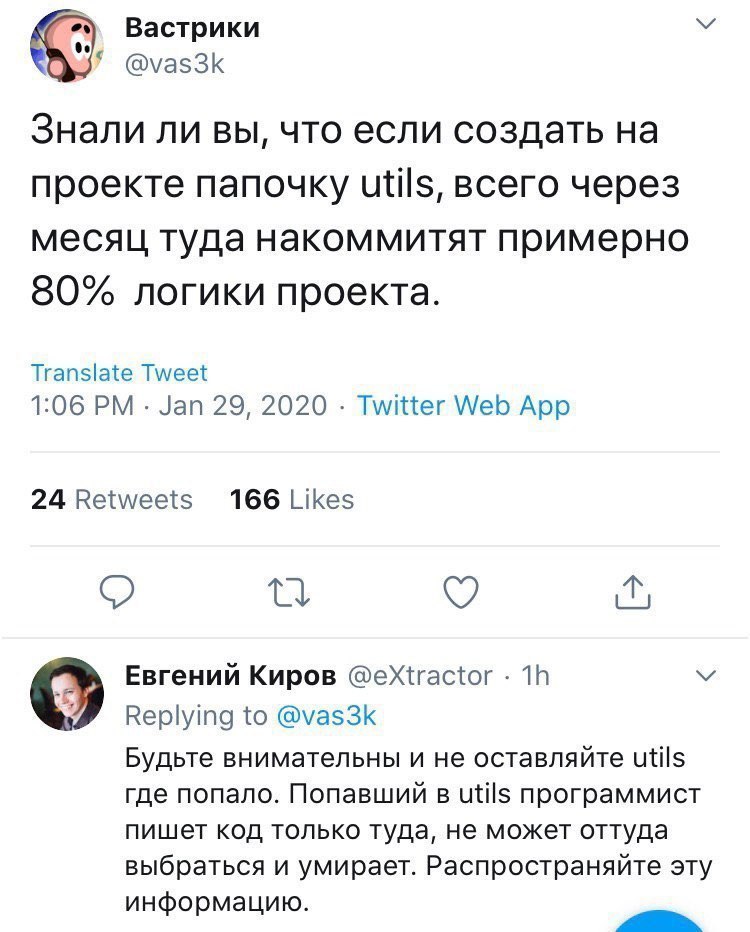The height and width of the screenshot is (932, 750).
Task: Click the reply speech bubble icon
Action: (x=118, y=594)
